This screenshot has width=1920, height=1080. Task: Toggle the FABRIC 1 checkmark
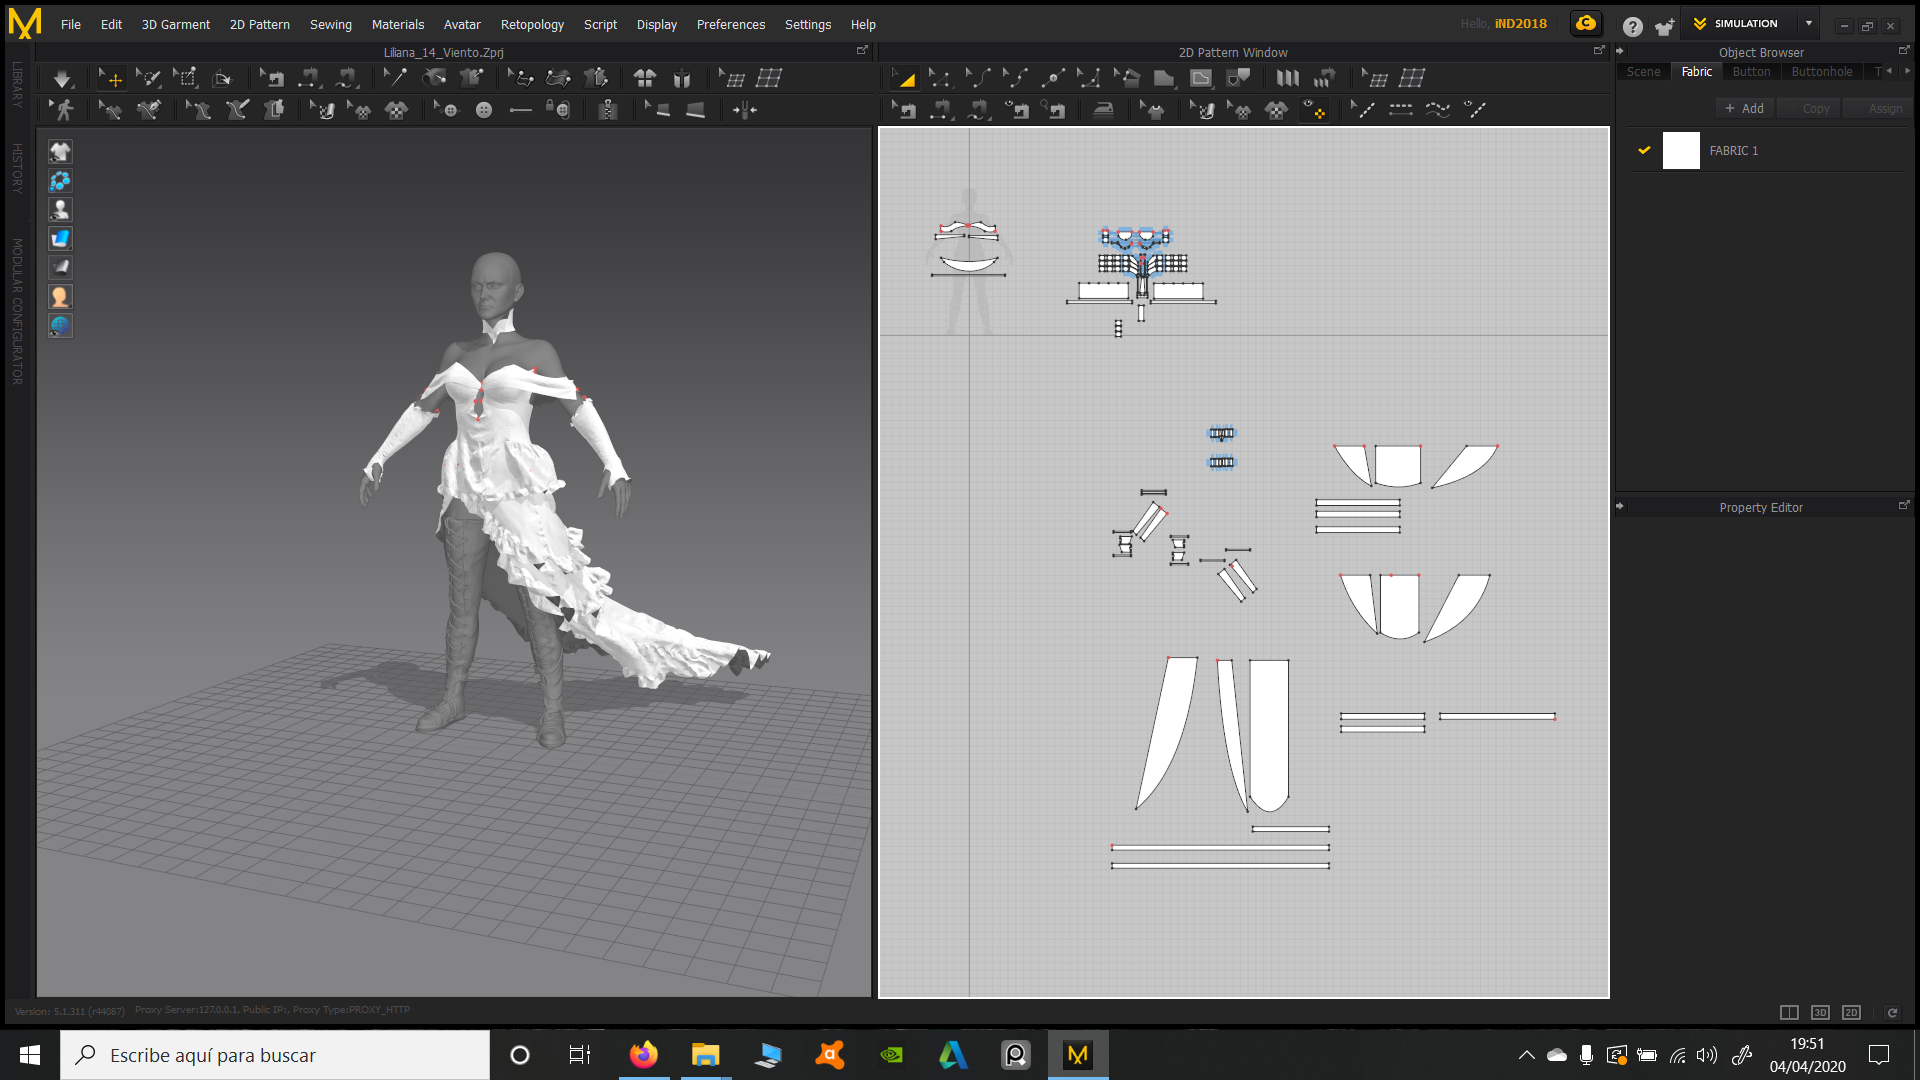pyautogui.click(x=1644, y=150)
